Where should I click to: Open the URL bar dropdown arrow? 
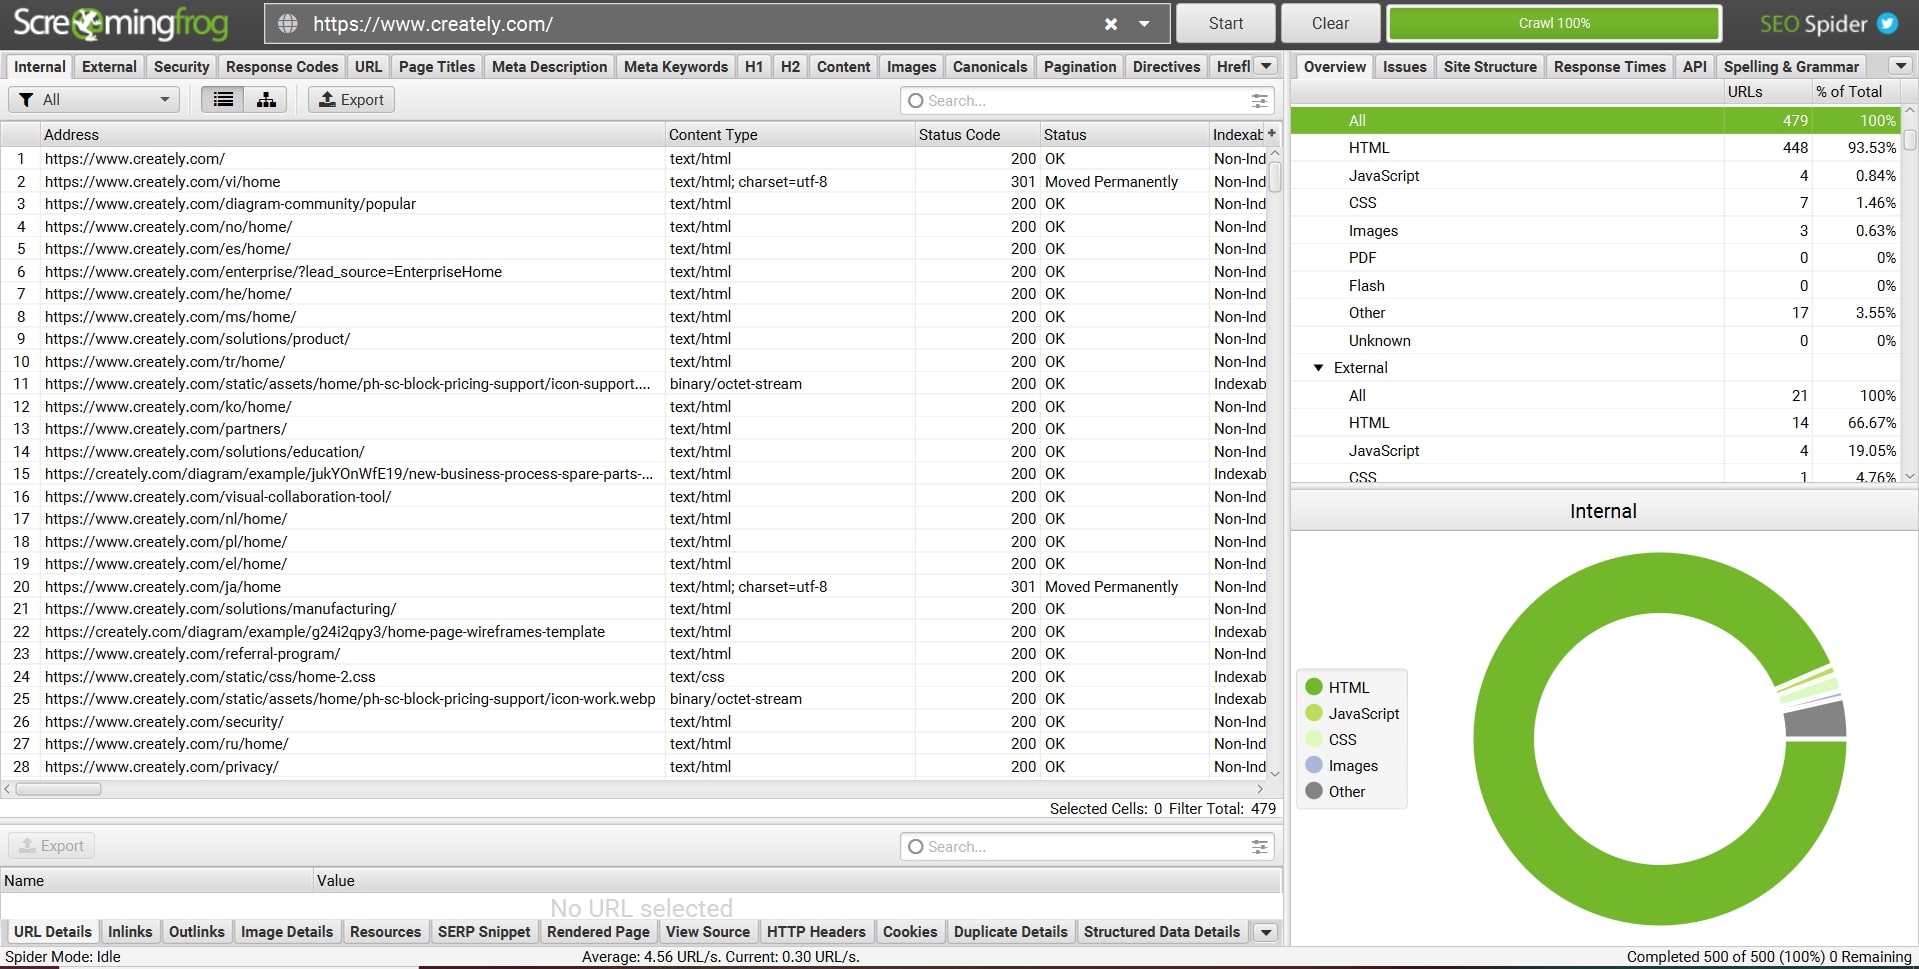coord(1144,24)
